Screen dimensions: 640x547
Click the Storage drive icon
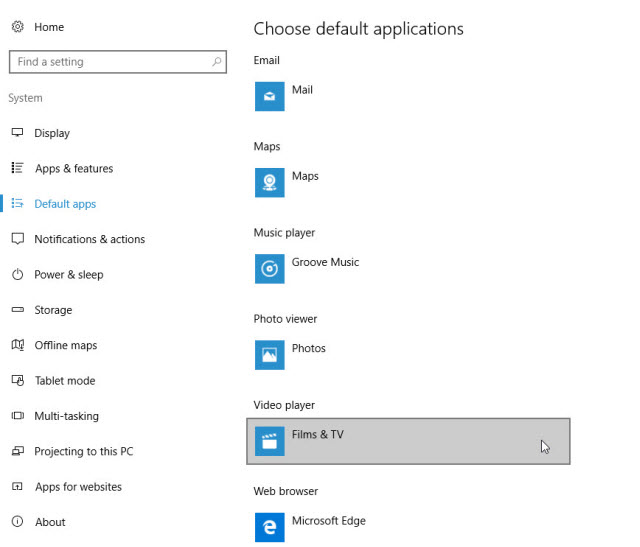pos(18,309)
